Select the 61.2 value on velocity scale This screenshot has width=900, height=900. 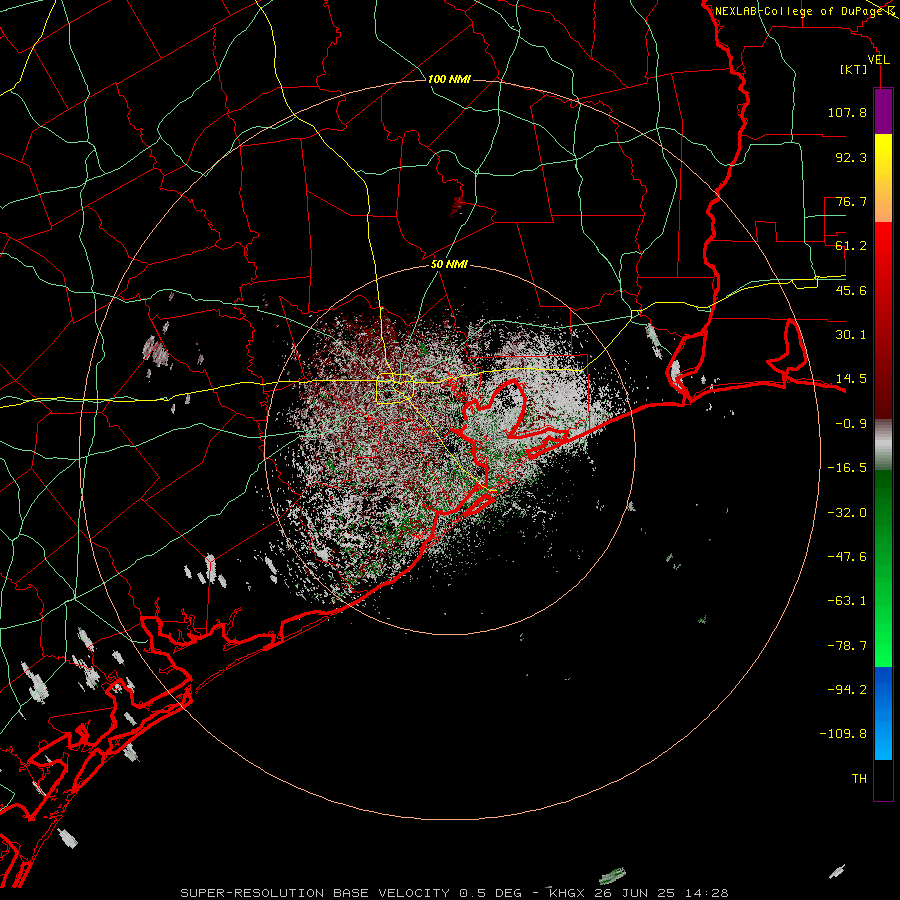(x=851, y=246)
